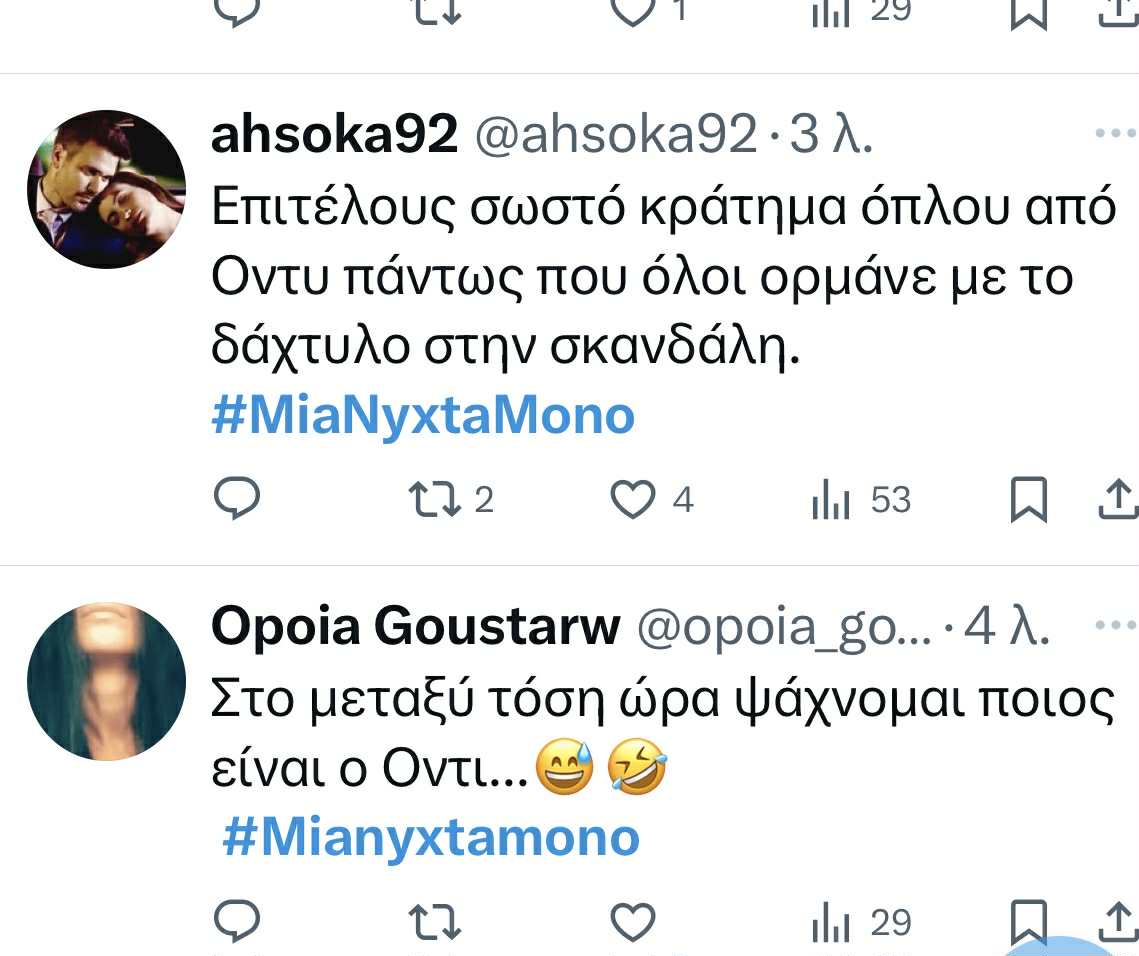Retweet Opoia Goustarw's tweet

pyautogui.click(x=434, y=922)
